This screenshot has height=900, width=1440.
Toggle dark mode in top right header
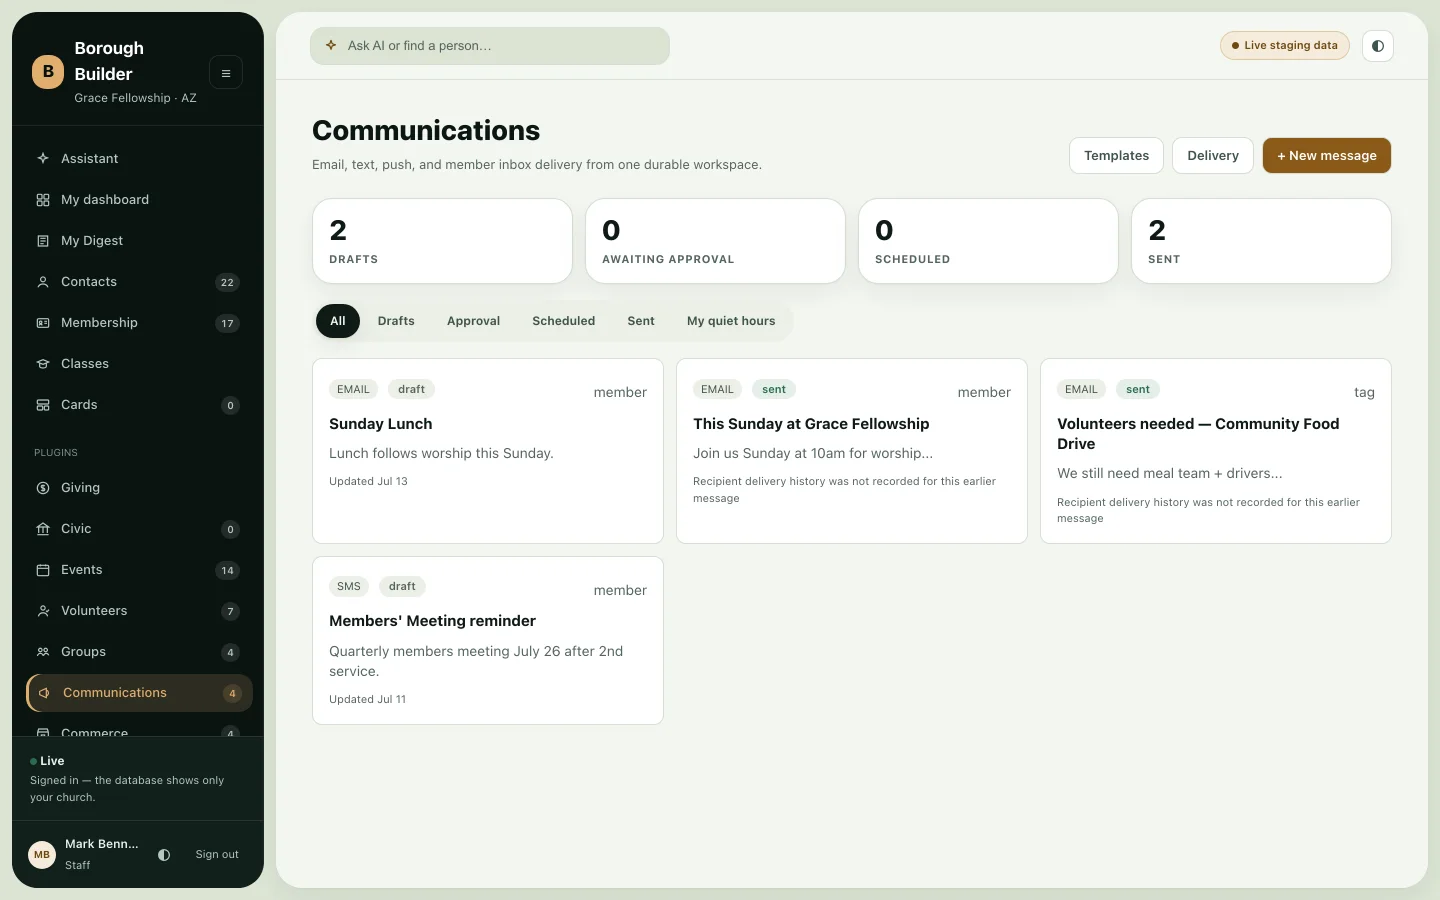[1378, 46]
